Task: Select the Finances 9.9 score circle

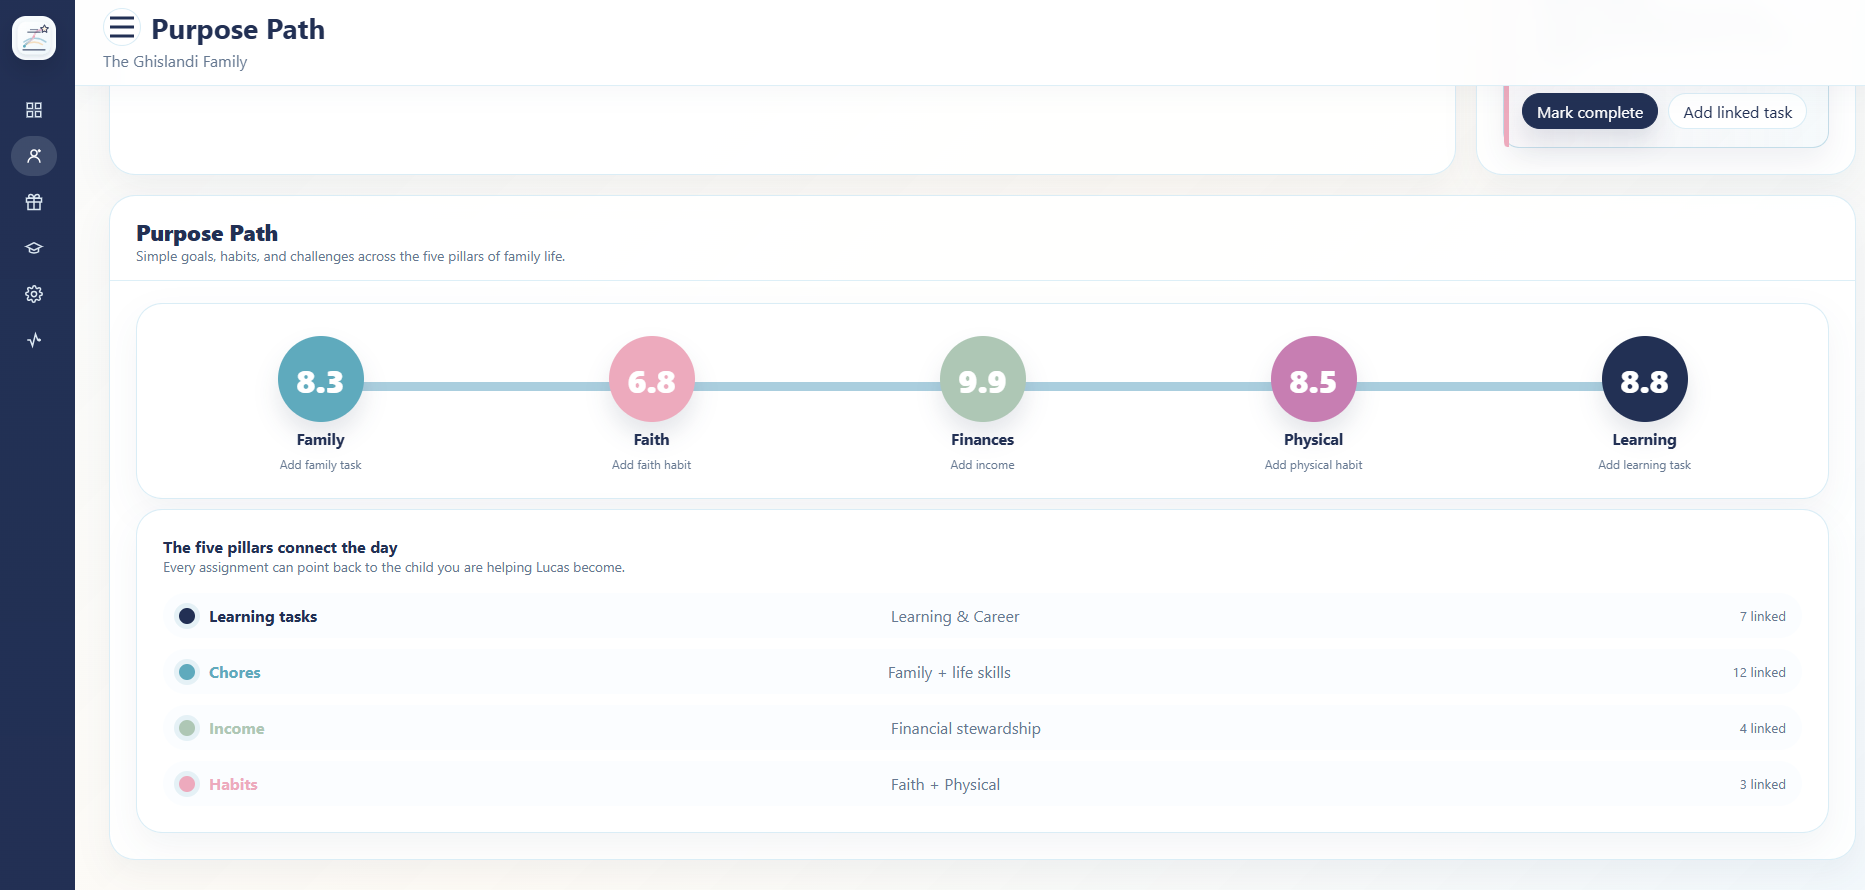Action: point(983,380)
